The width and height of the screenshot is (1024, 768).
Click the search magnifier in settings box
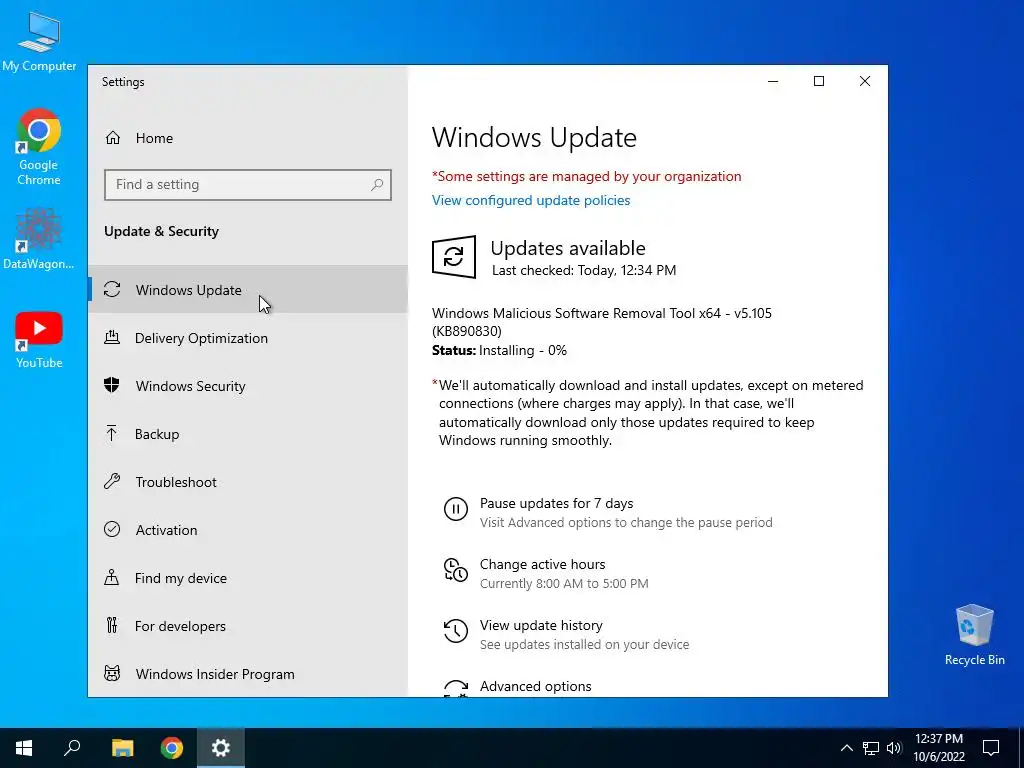(377, 185)
